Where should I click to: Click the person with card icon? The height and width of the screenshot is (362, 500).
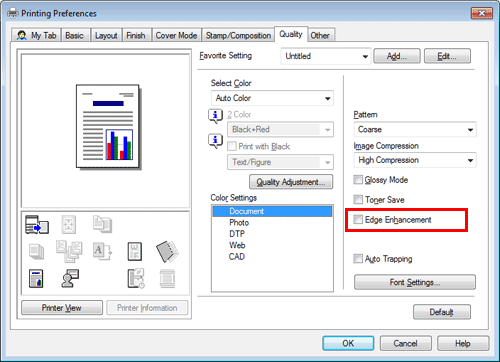70,278
